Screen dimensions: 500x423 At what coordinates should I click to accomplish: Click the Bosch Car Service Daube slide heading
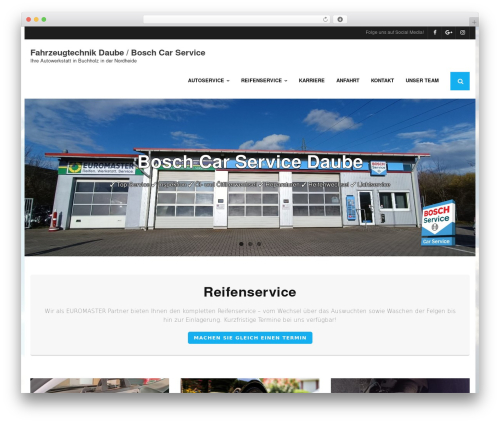point(250,162)
